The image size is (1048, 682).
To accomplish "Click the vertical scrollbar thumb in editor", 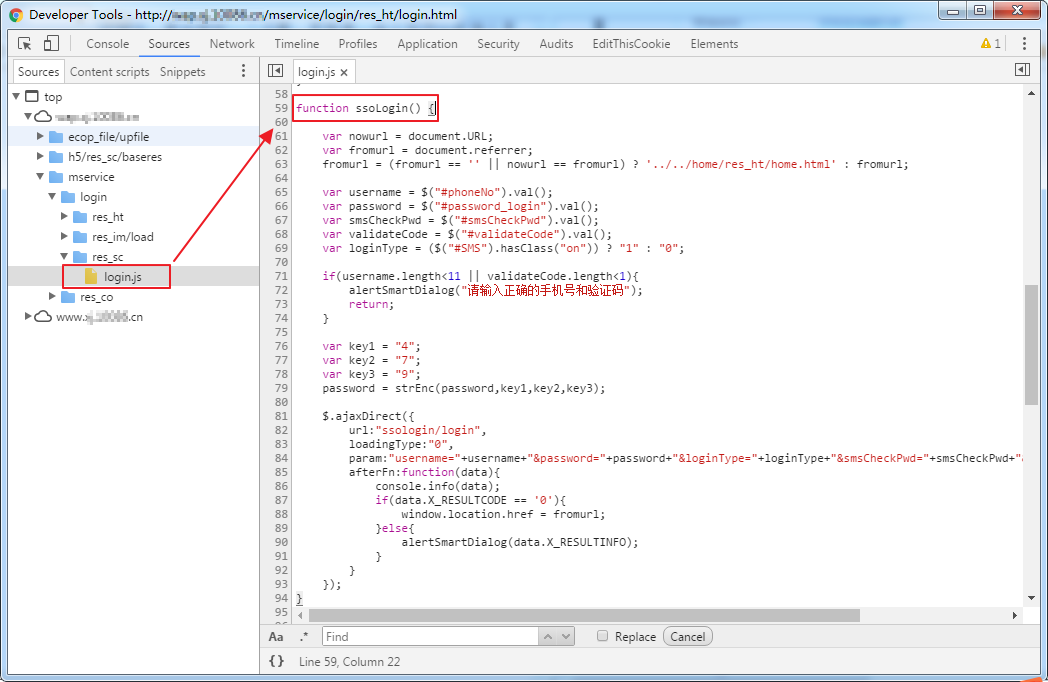I will tap(1031, 344).
